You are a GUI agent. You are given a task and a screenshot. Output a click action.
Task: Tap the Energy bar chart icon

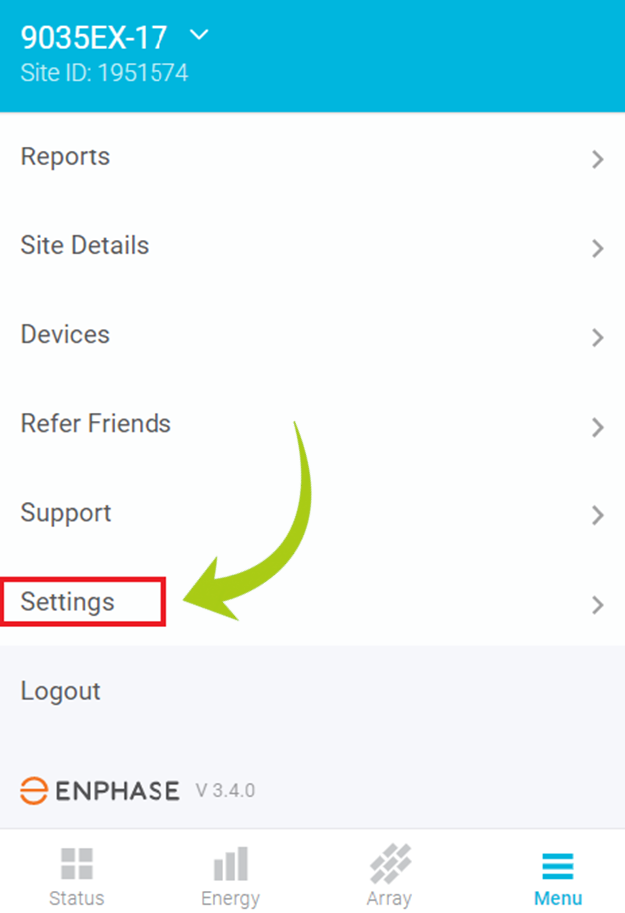point(230,865)
